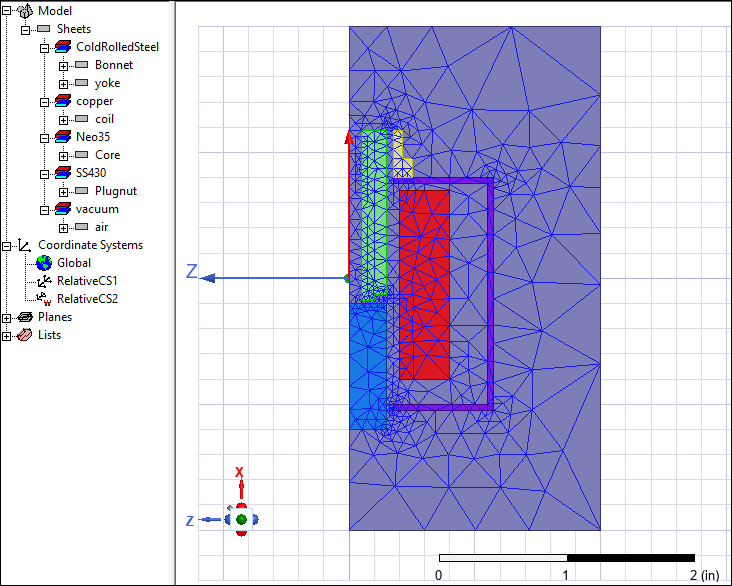Click the Planes icon
Viewport: 732px width, 586px height.
coord(25,317)
